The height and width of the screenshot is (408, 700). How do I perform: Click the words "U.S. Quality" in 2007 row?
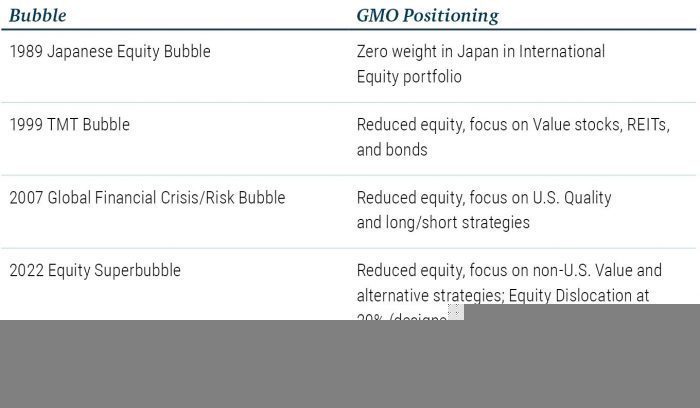pos(572,198)
